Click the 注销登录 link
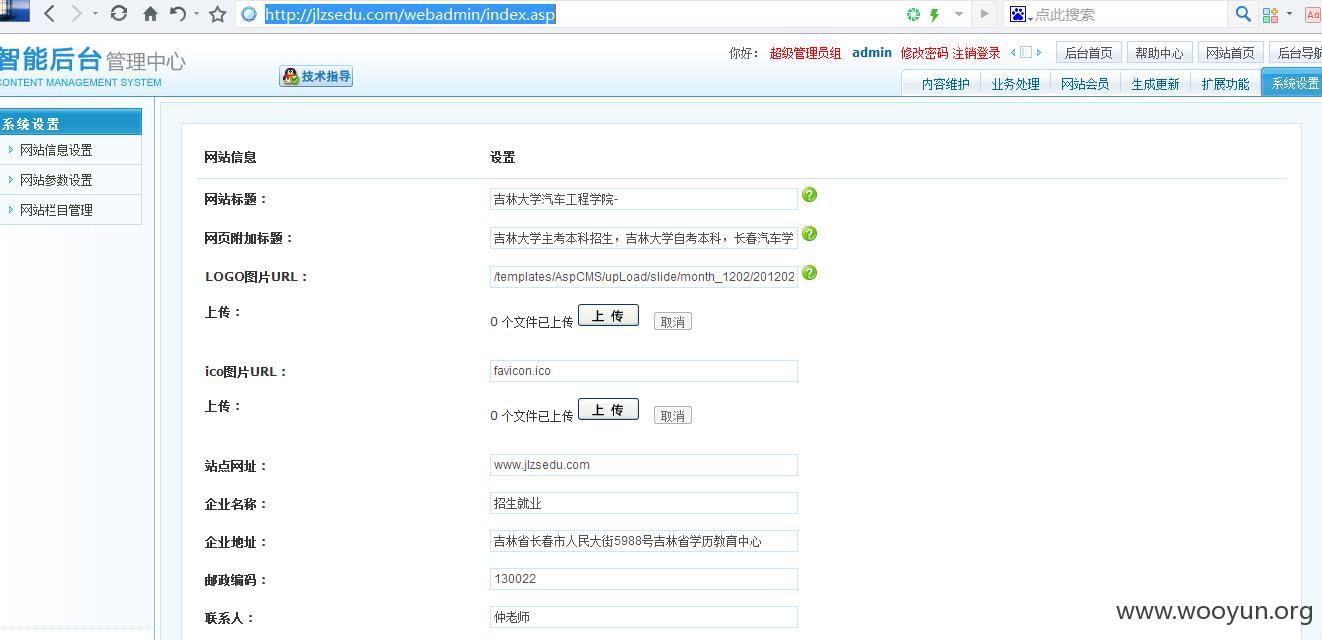Screen dimensions: 1322x640 coord(976,53)
